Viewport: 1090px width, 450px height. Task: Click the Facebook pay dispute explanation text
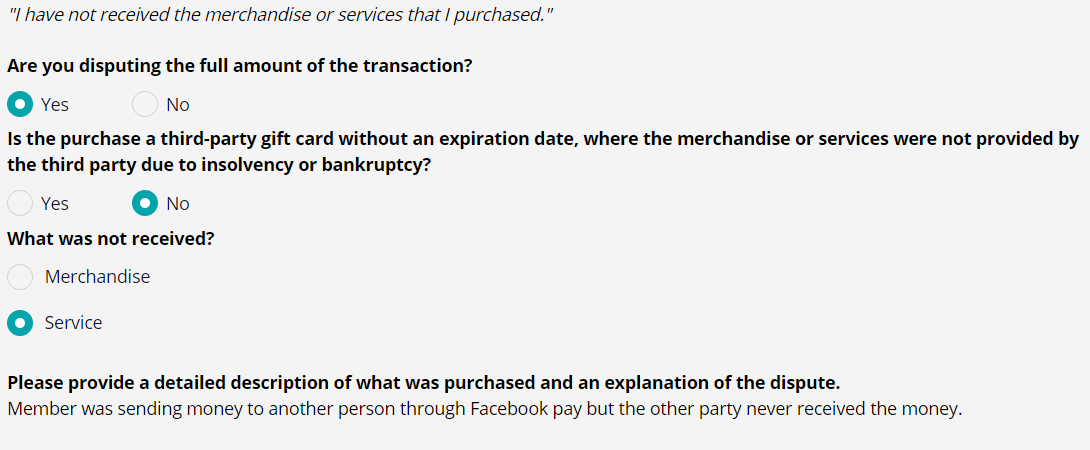click(485, 409)
